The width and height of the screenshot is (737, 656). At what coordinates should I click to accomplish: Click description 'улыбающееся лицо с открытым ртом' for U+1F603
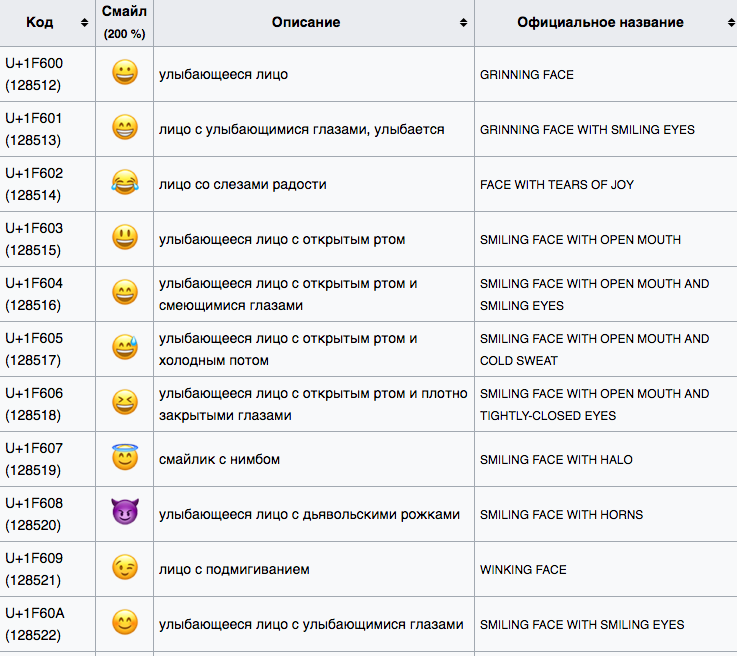(282, 240)
